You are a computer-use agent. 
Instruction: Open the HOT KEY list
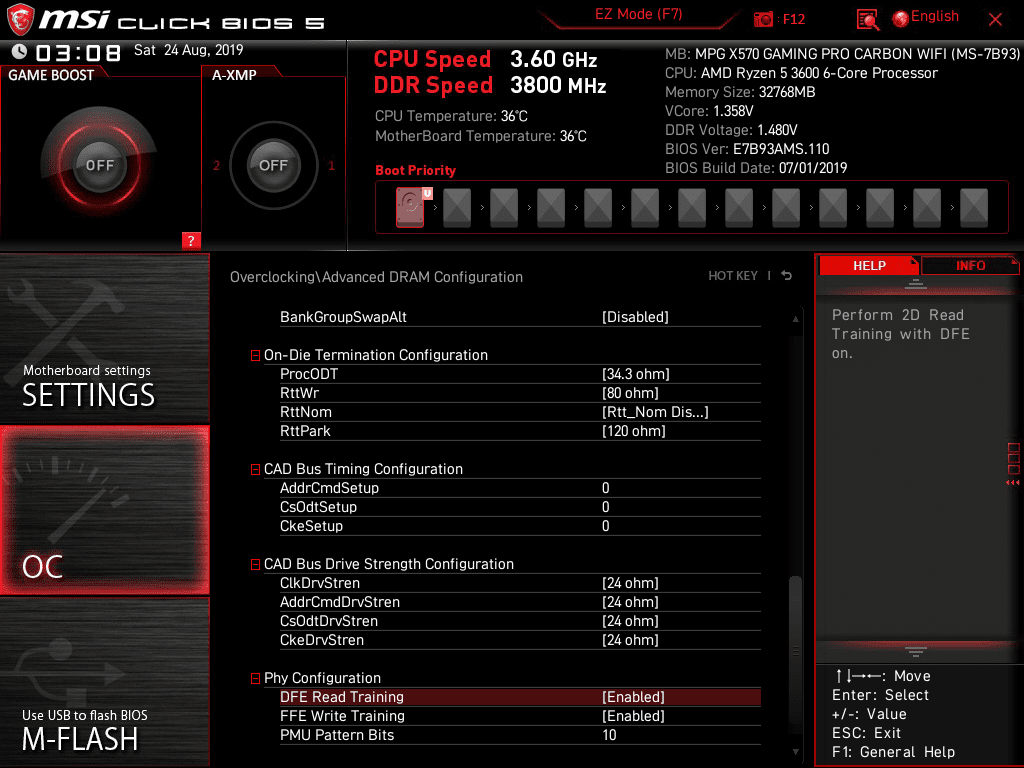[733, 276]
